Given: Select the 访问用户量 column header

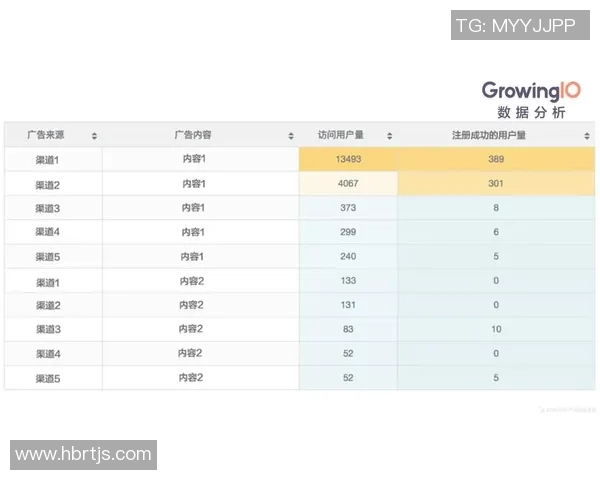Looking at the screenshot, I should point(340,135).
